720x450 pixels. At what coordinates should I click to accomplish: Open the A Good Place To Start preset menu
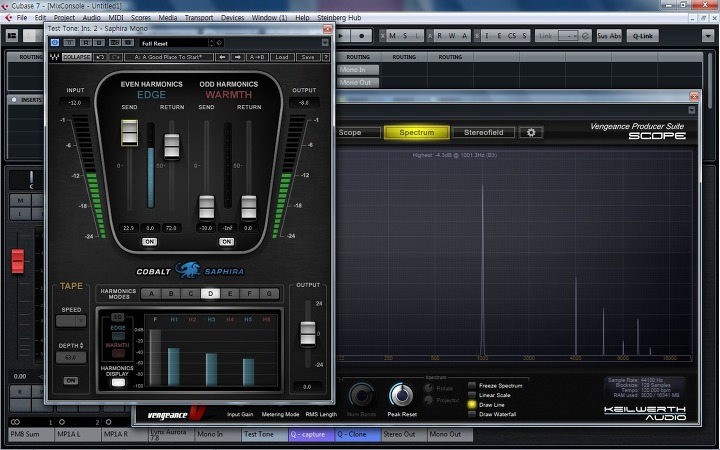[169, 57]
